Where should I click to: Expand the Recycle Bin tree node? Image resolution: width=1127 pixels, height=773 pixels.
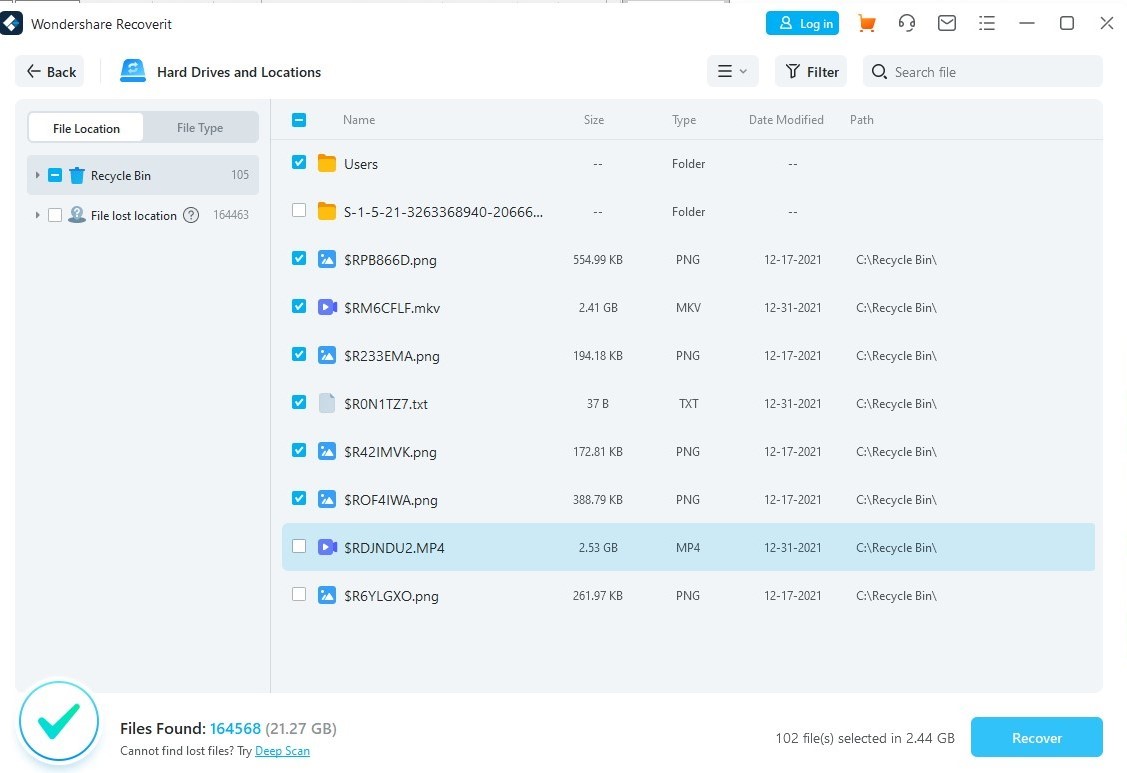pos(37,175)
